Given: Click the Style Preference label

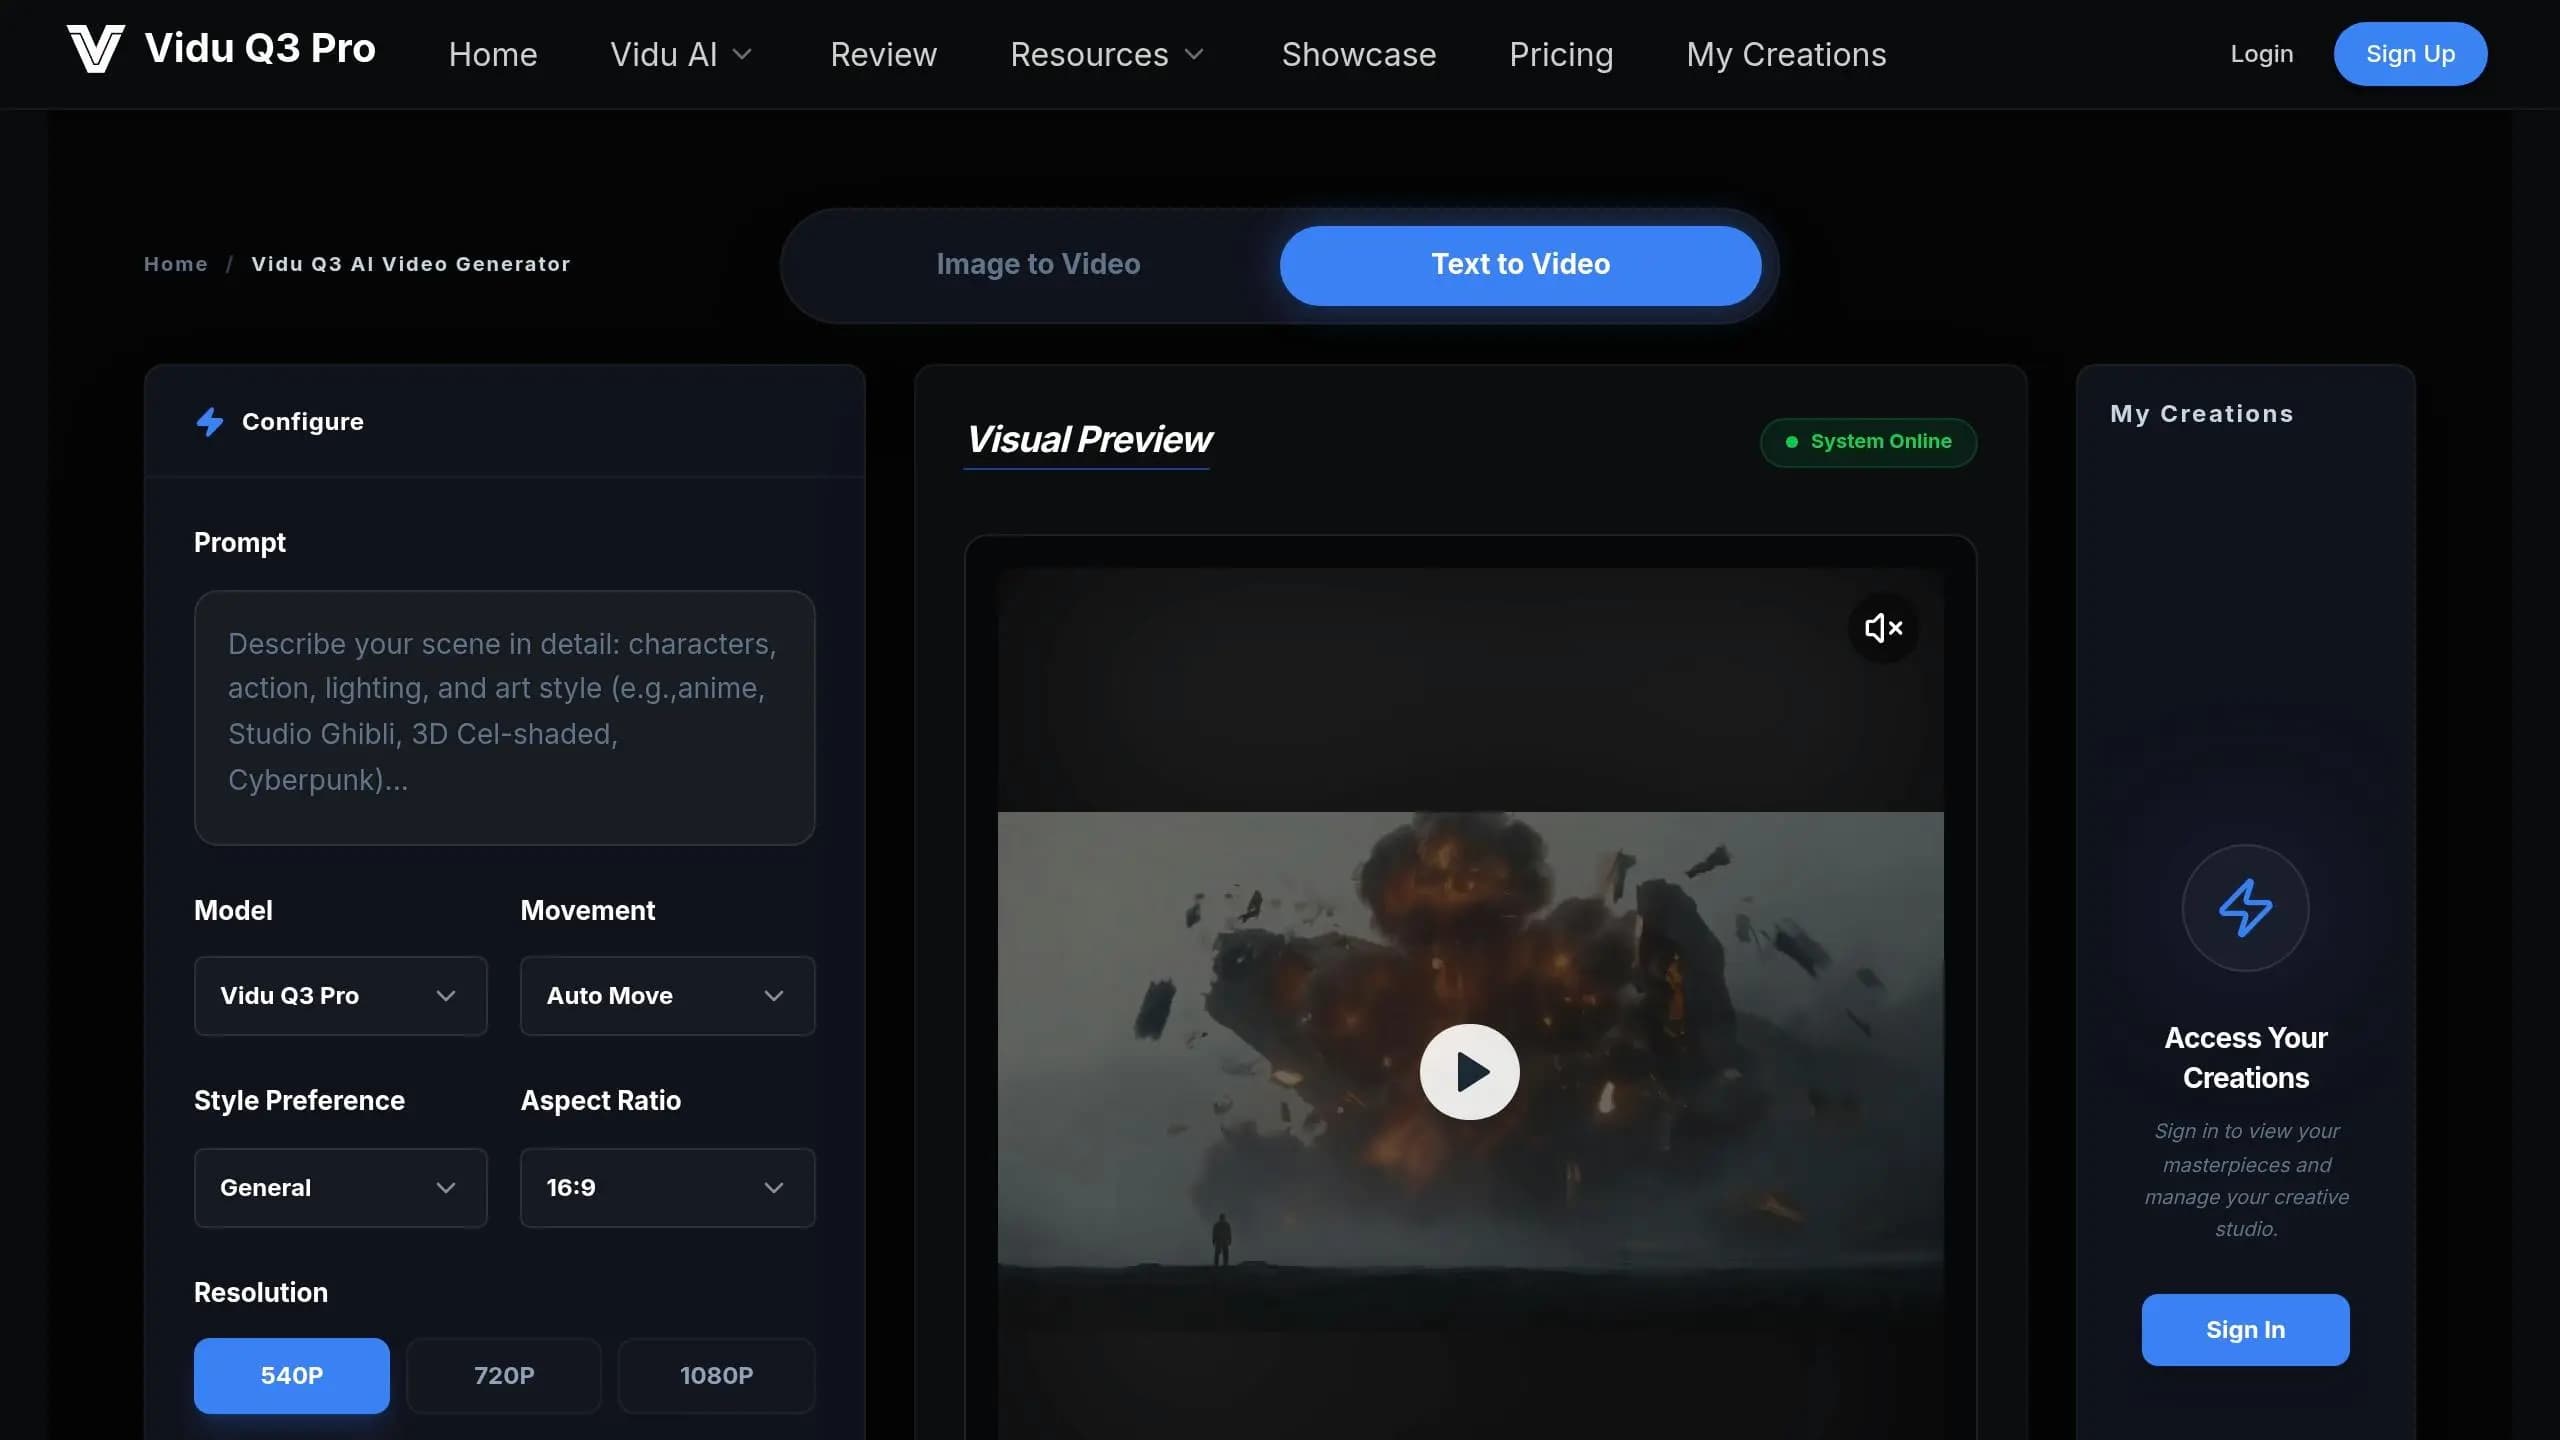Looking at the screenshot, I should coord(299,1100).
